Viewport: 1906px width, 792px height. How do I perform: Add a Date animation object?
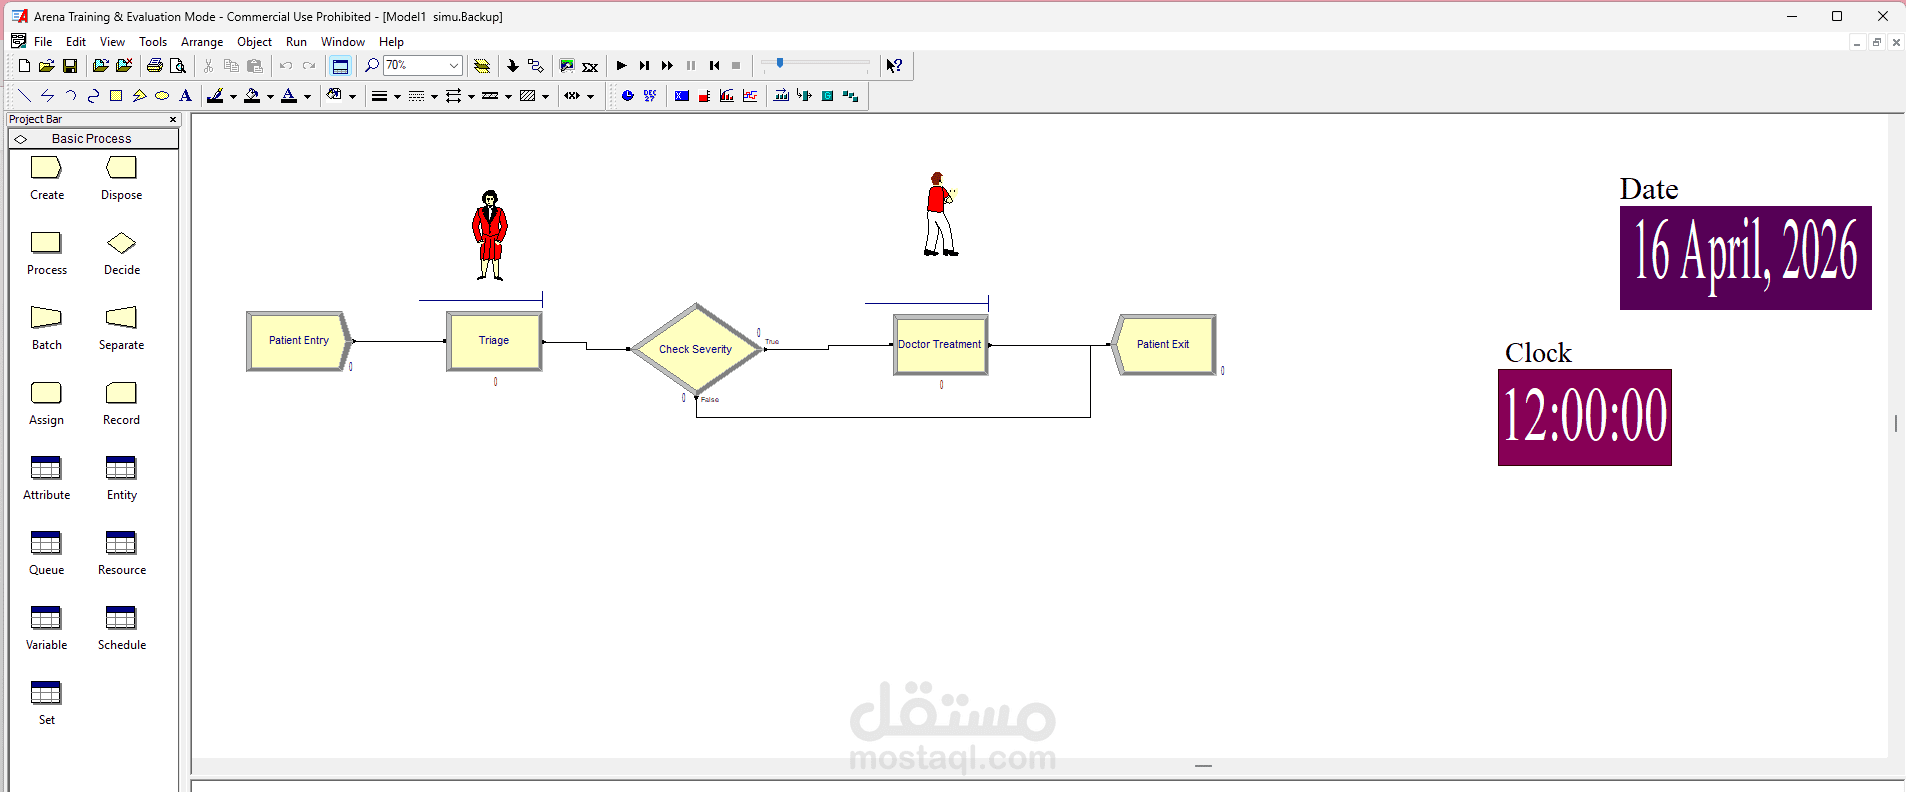click(x=651, y=96)
